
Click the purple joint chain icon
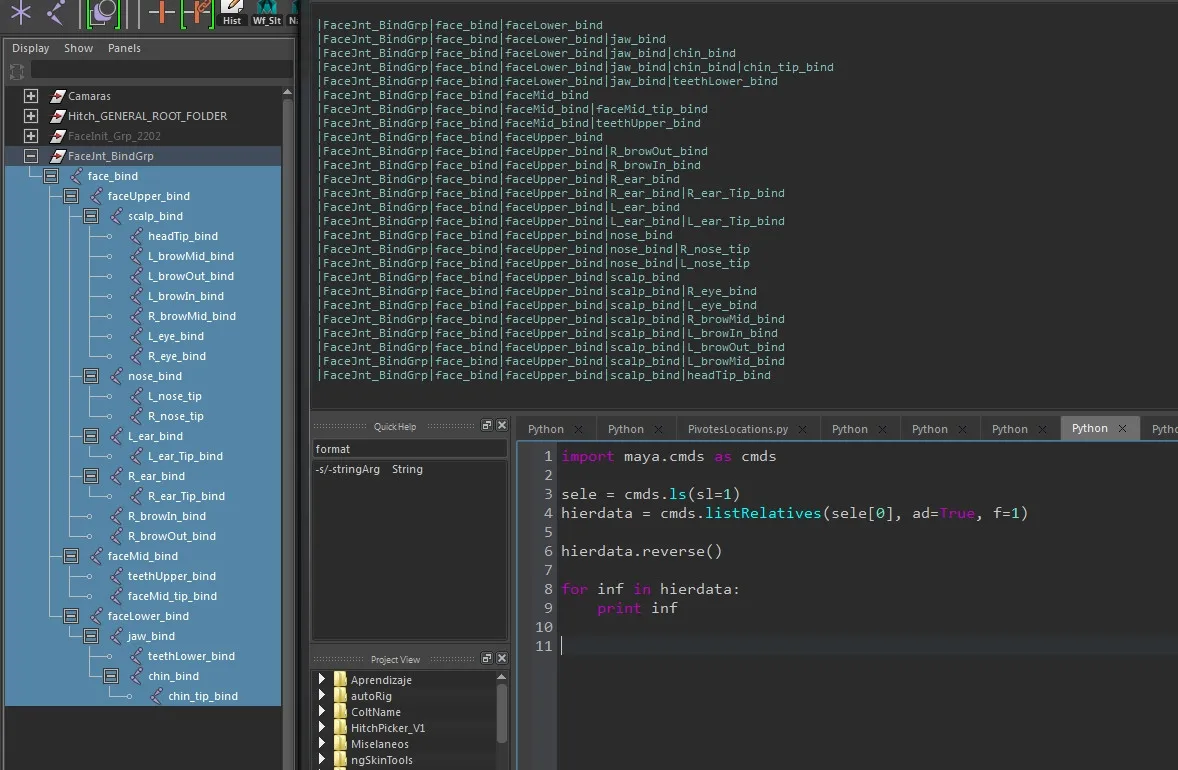[x=57, y=12]
